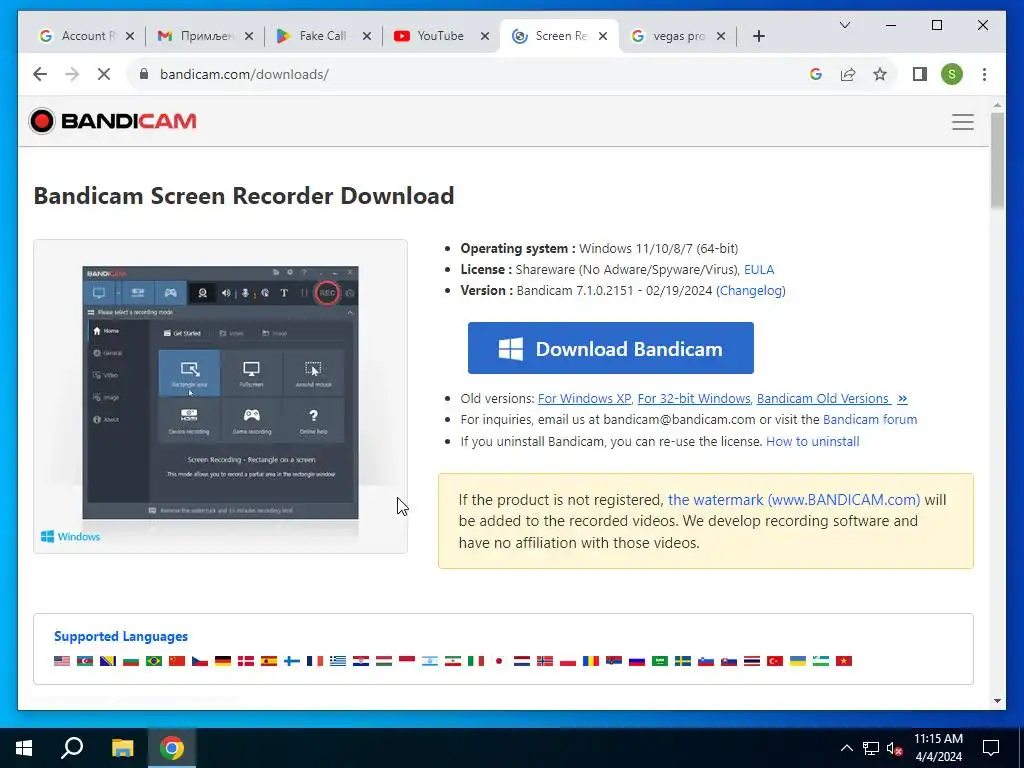
Task: Share this page via the share icon
Action: point(848,74)
